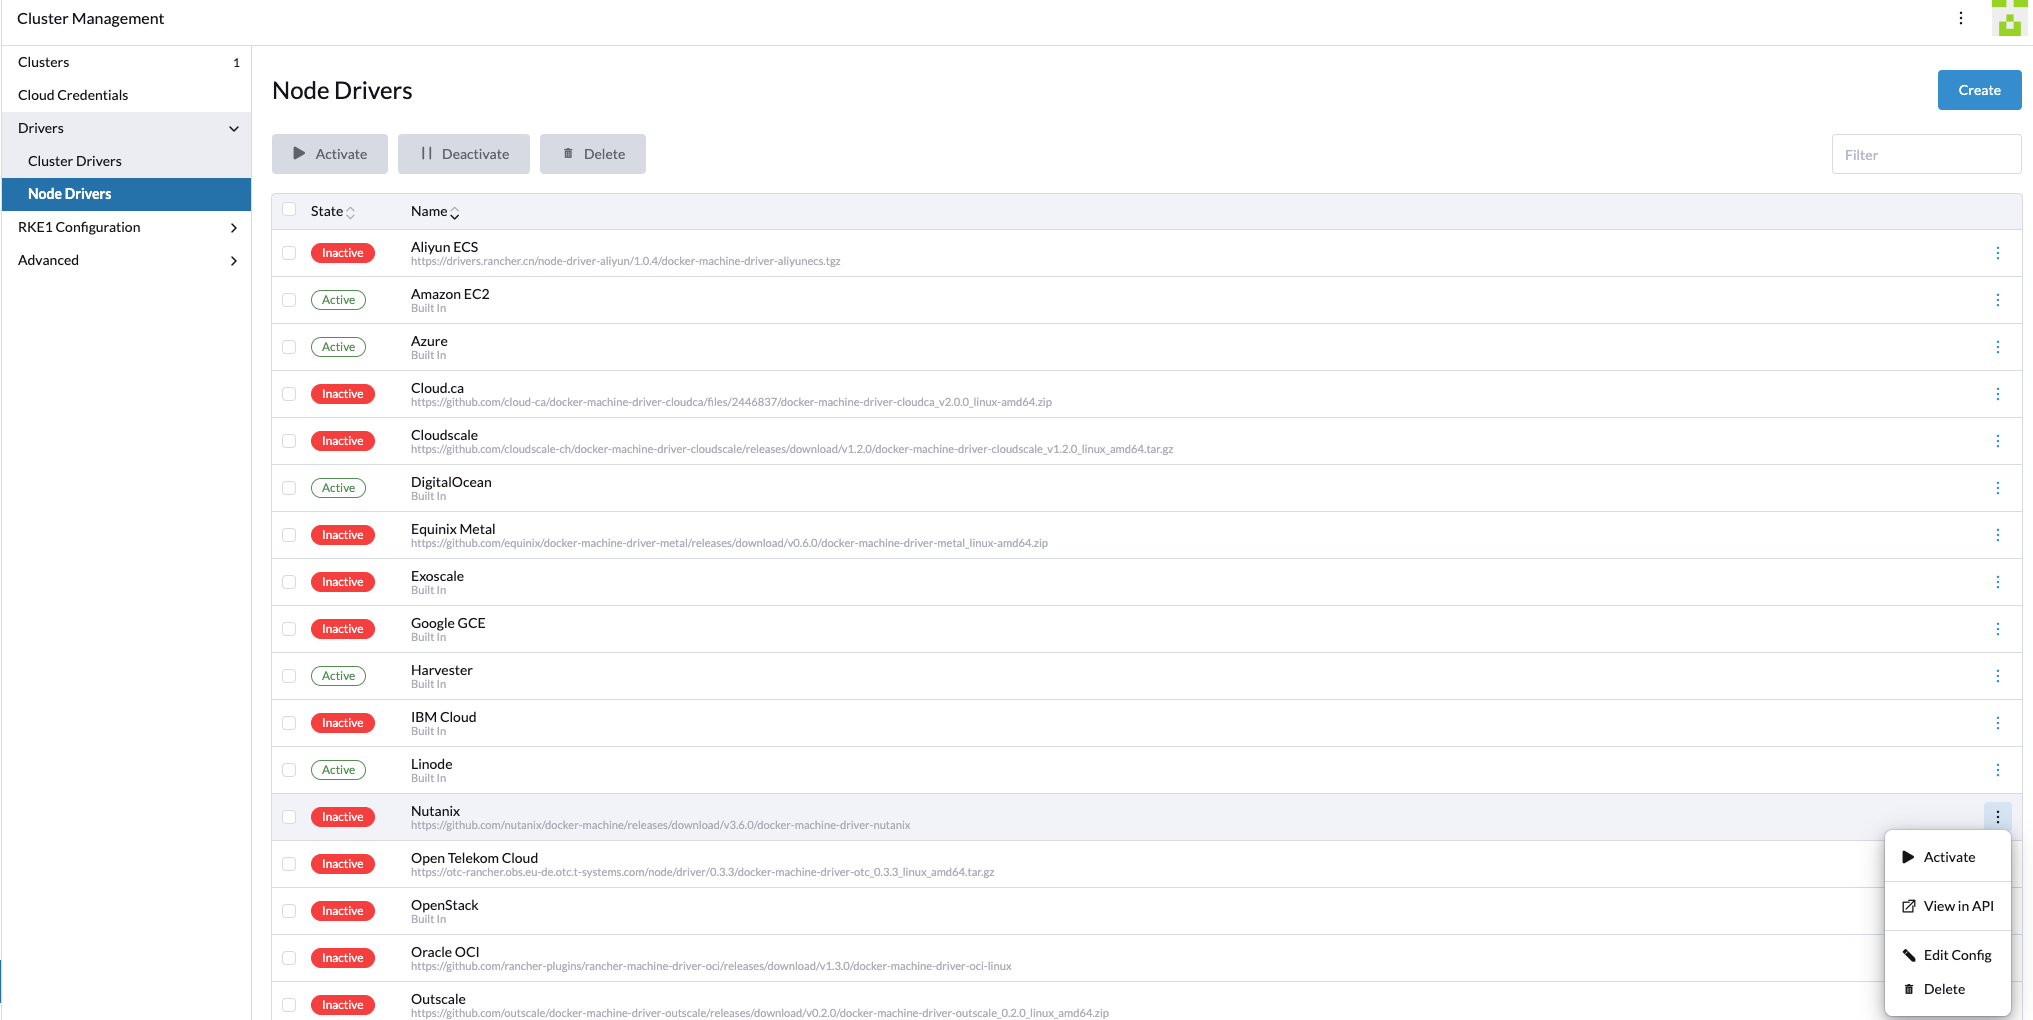
Task: Click the page actions menu in header
Action: tap(1960, 18)
